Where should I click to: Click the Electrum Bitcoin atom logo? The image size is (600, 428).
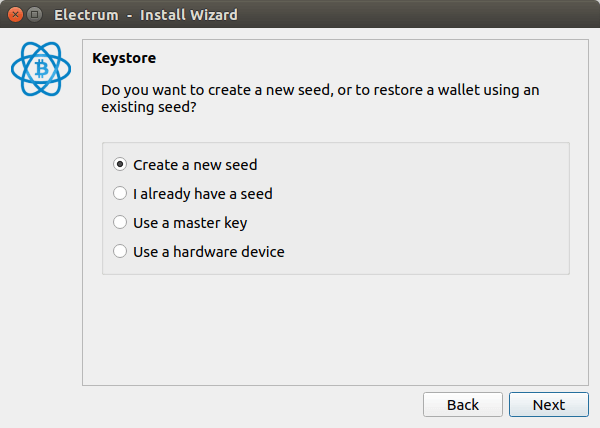pos(42,70)
